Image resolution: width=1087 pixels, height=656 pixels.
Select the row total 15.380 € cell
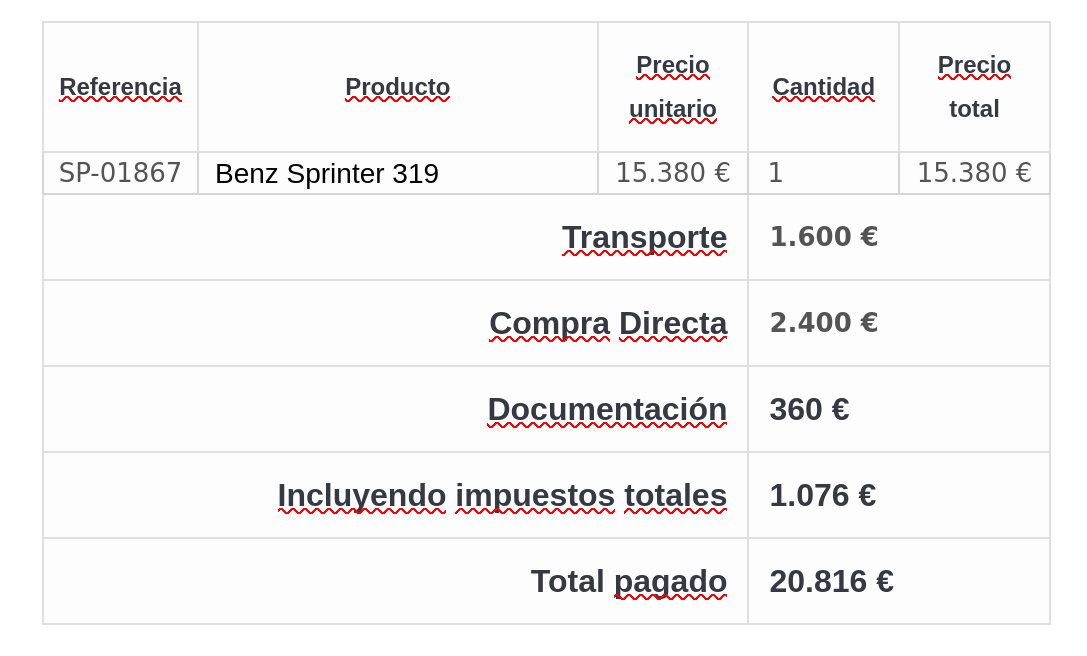pos(973,173)
